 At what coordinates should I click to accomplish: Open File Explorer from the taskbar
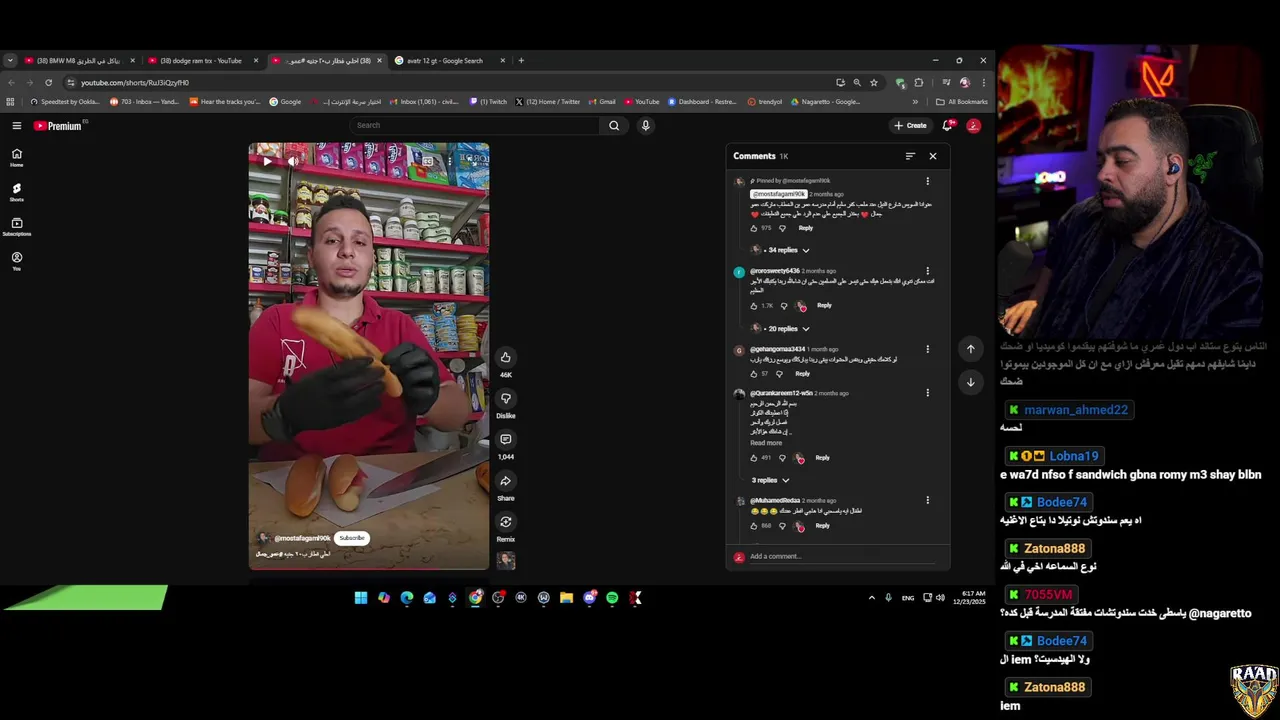pos(566,598)
